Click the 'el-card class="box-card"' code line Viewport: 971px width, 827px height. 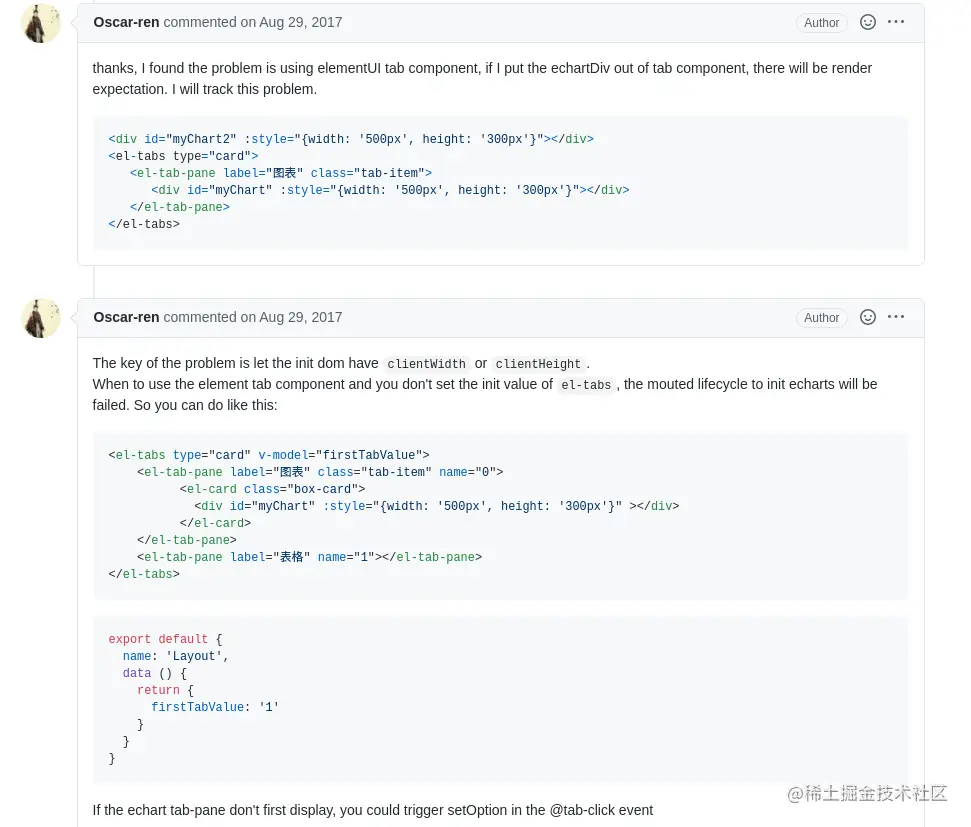(272, 489)
